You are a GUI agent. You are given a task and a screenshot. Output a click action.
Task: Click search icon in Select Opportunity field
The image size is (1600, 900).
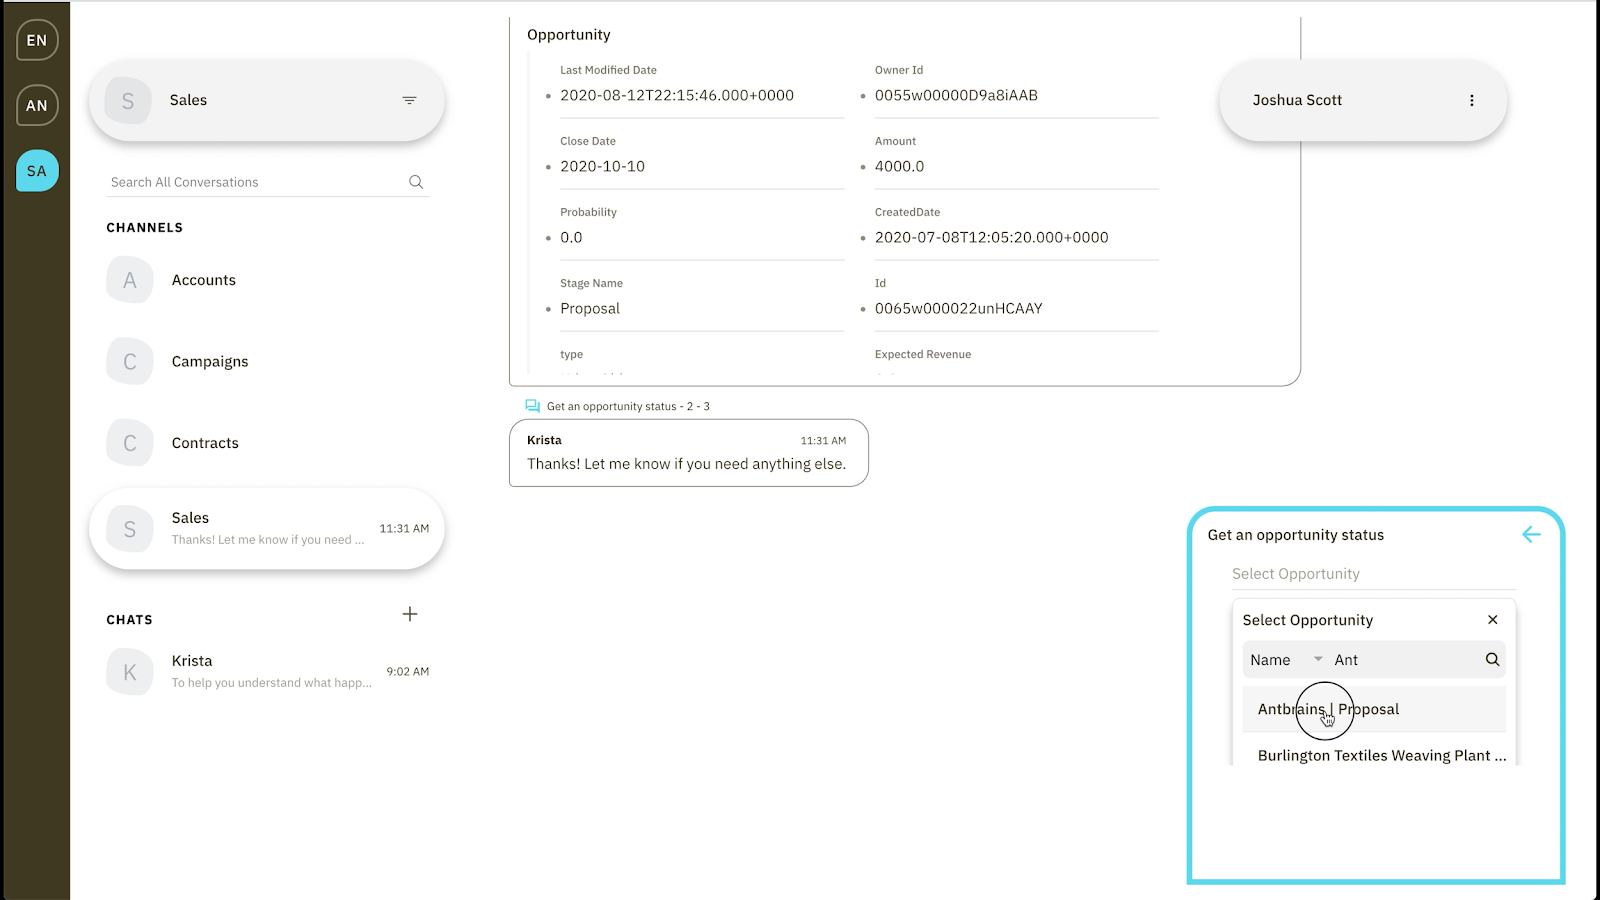(x=1492, y=660)
